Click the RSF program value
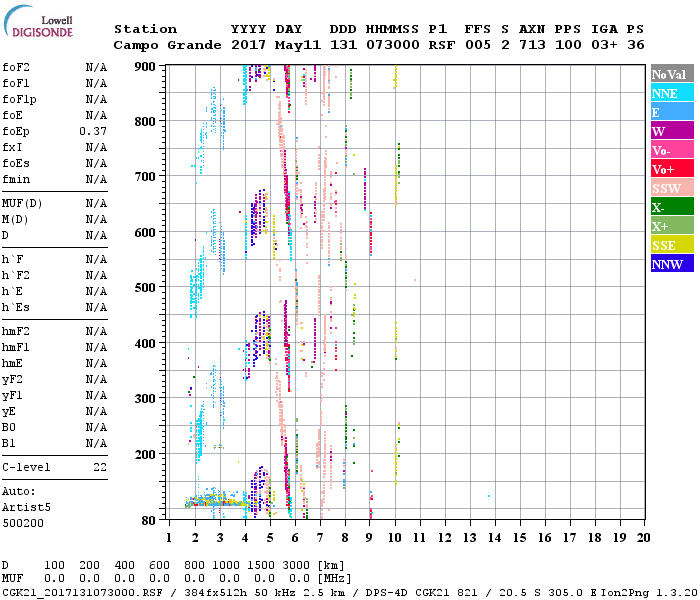Viewport: 700px width, 600px height. pos(442,45)
